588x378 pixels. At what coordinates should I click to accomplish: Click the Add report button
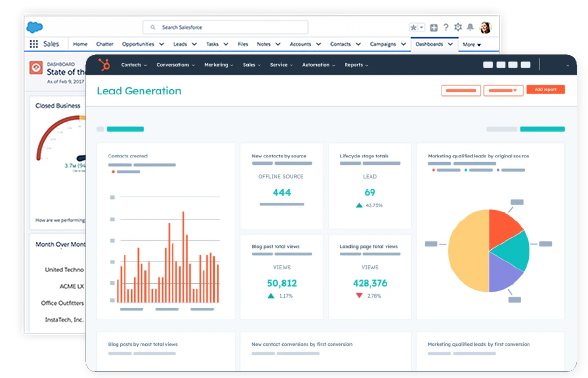546,90
